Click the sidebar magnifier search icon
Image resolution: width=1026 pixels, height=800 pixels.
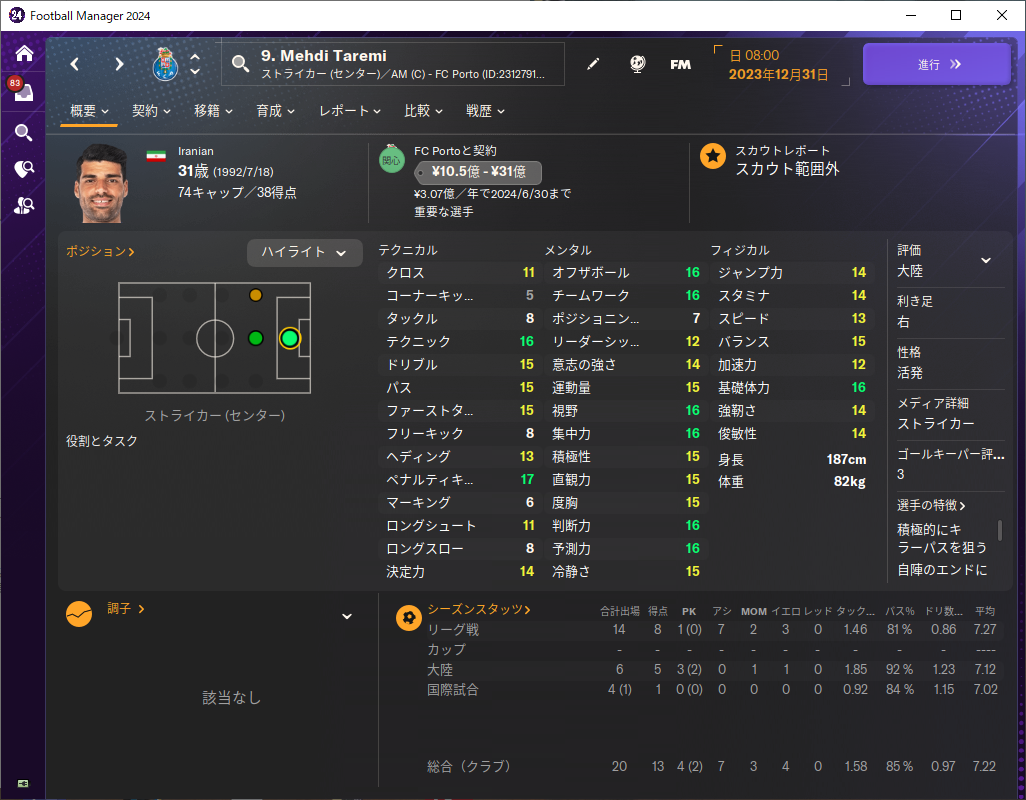click(x=24, y=132)
